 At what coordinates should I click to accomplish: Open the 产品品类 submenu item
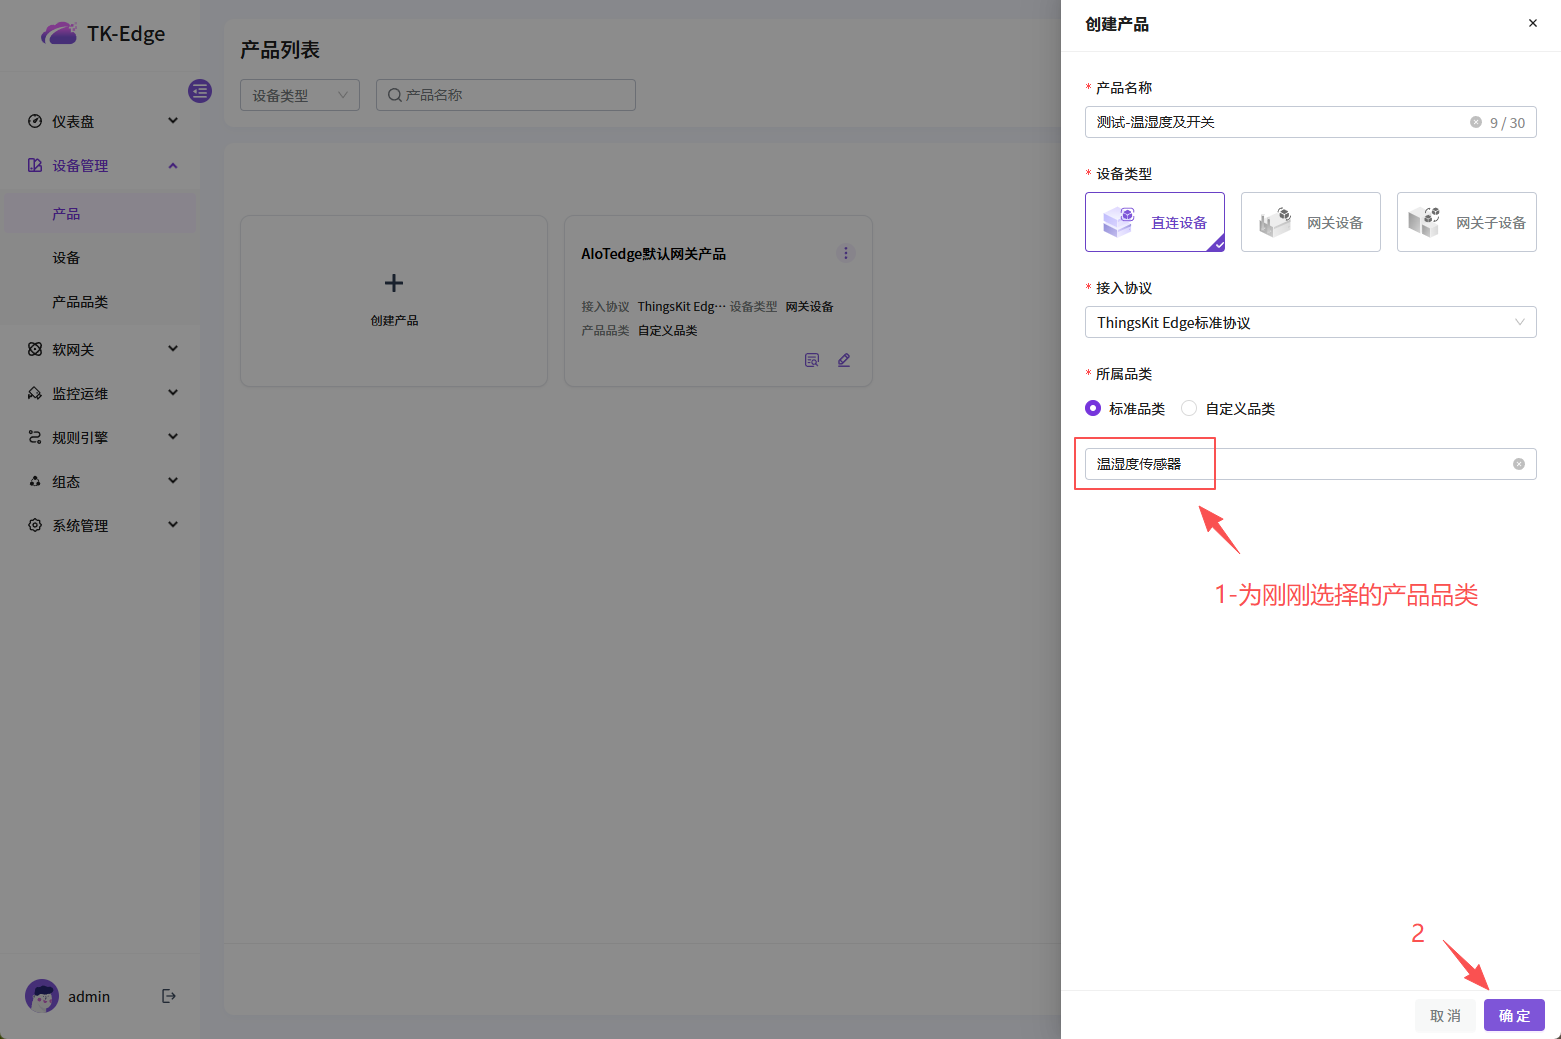point(80,302)
